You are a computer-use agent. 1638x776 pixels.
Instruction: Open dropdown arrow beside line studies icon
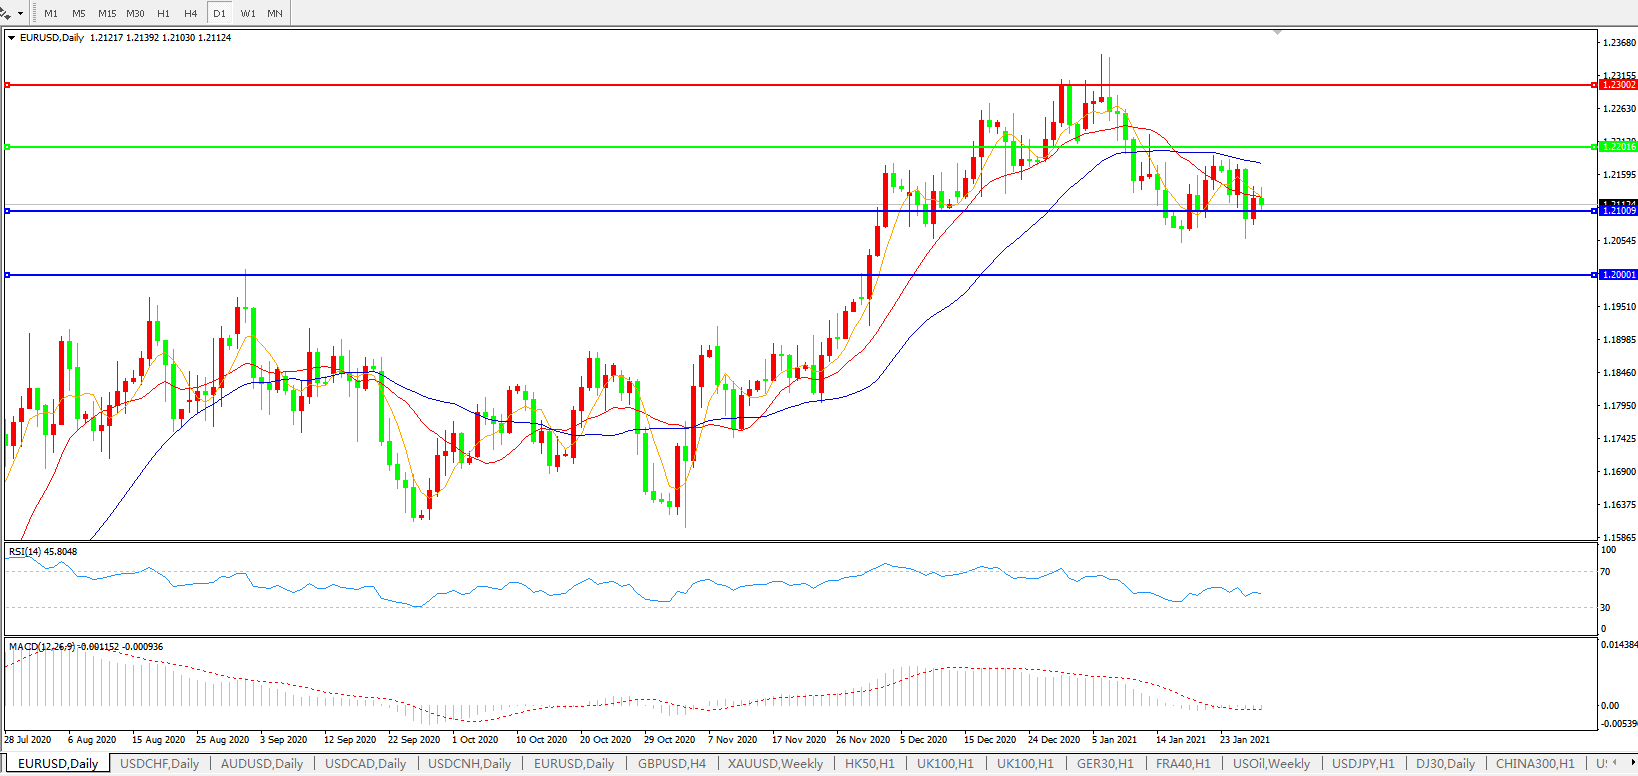click(20, 14)
